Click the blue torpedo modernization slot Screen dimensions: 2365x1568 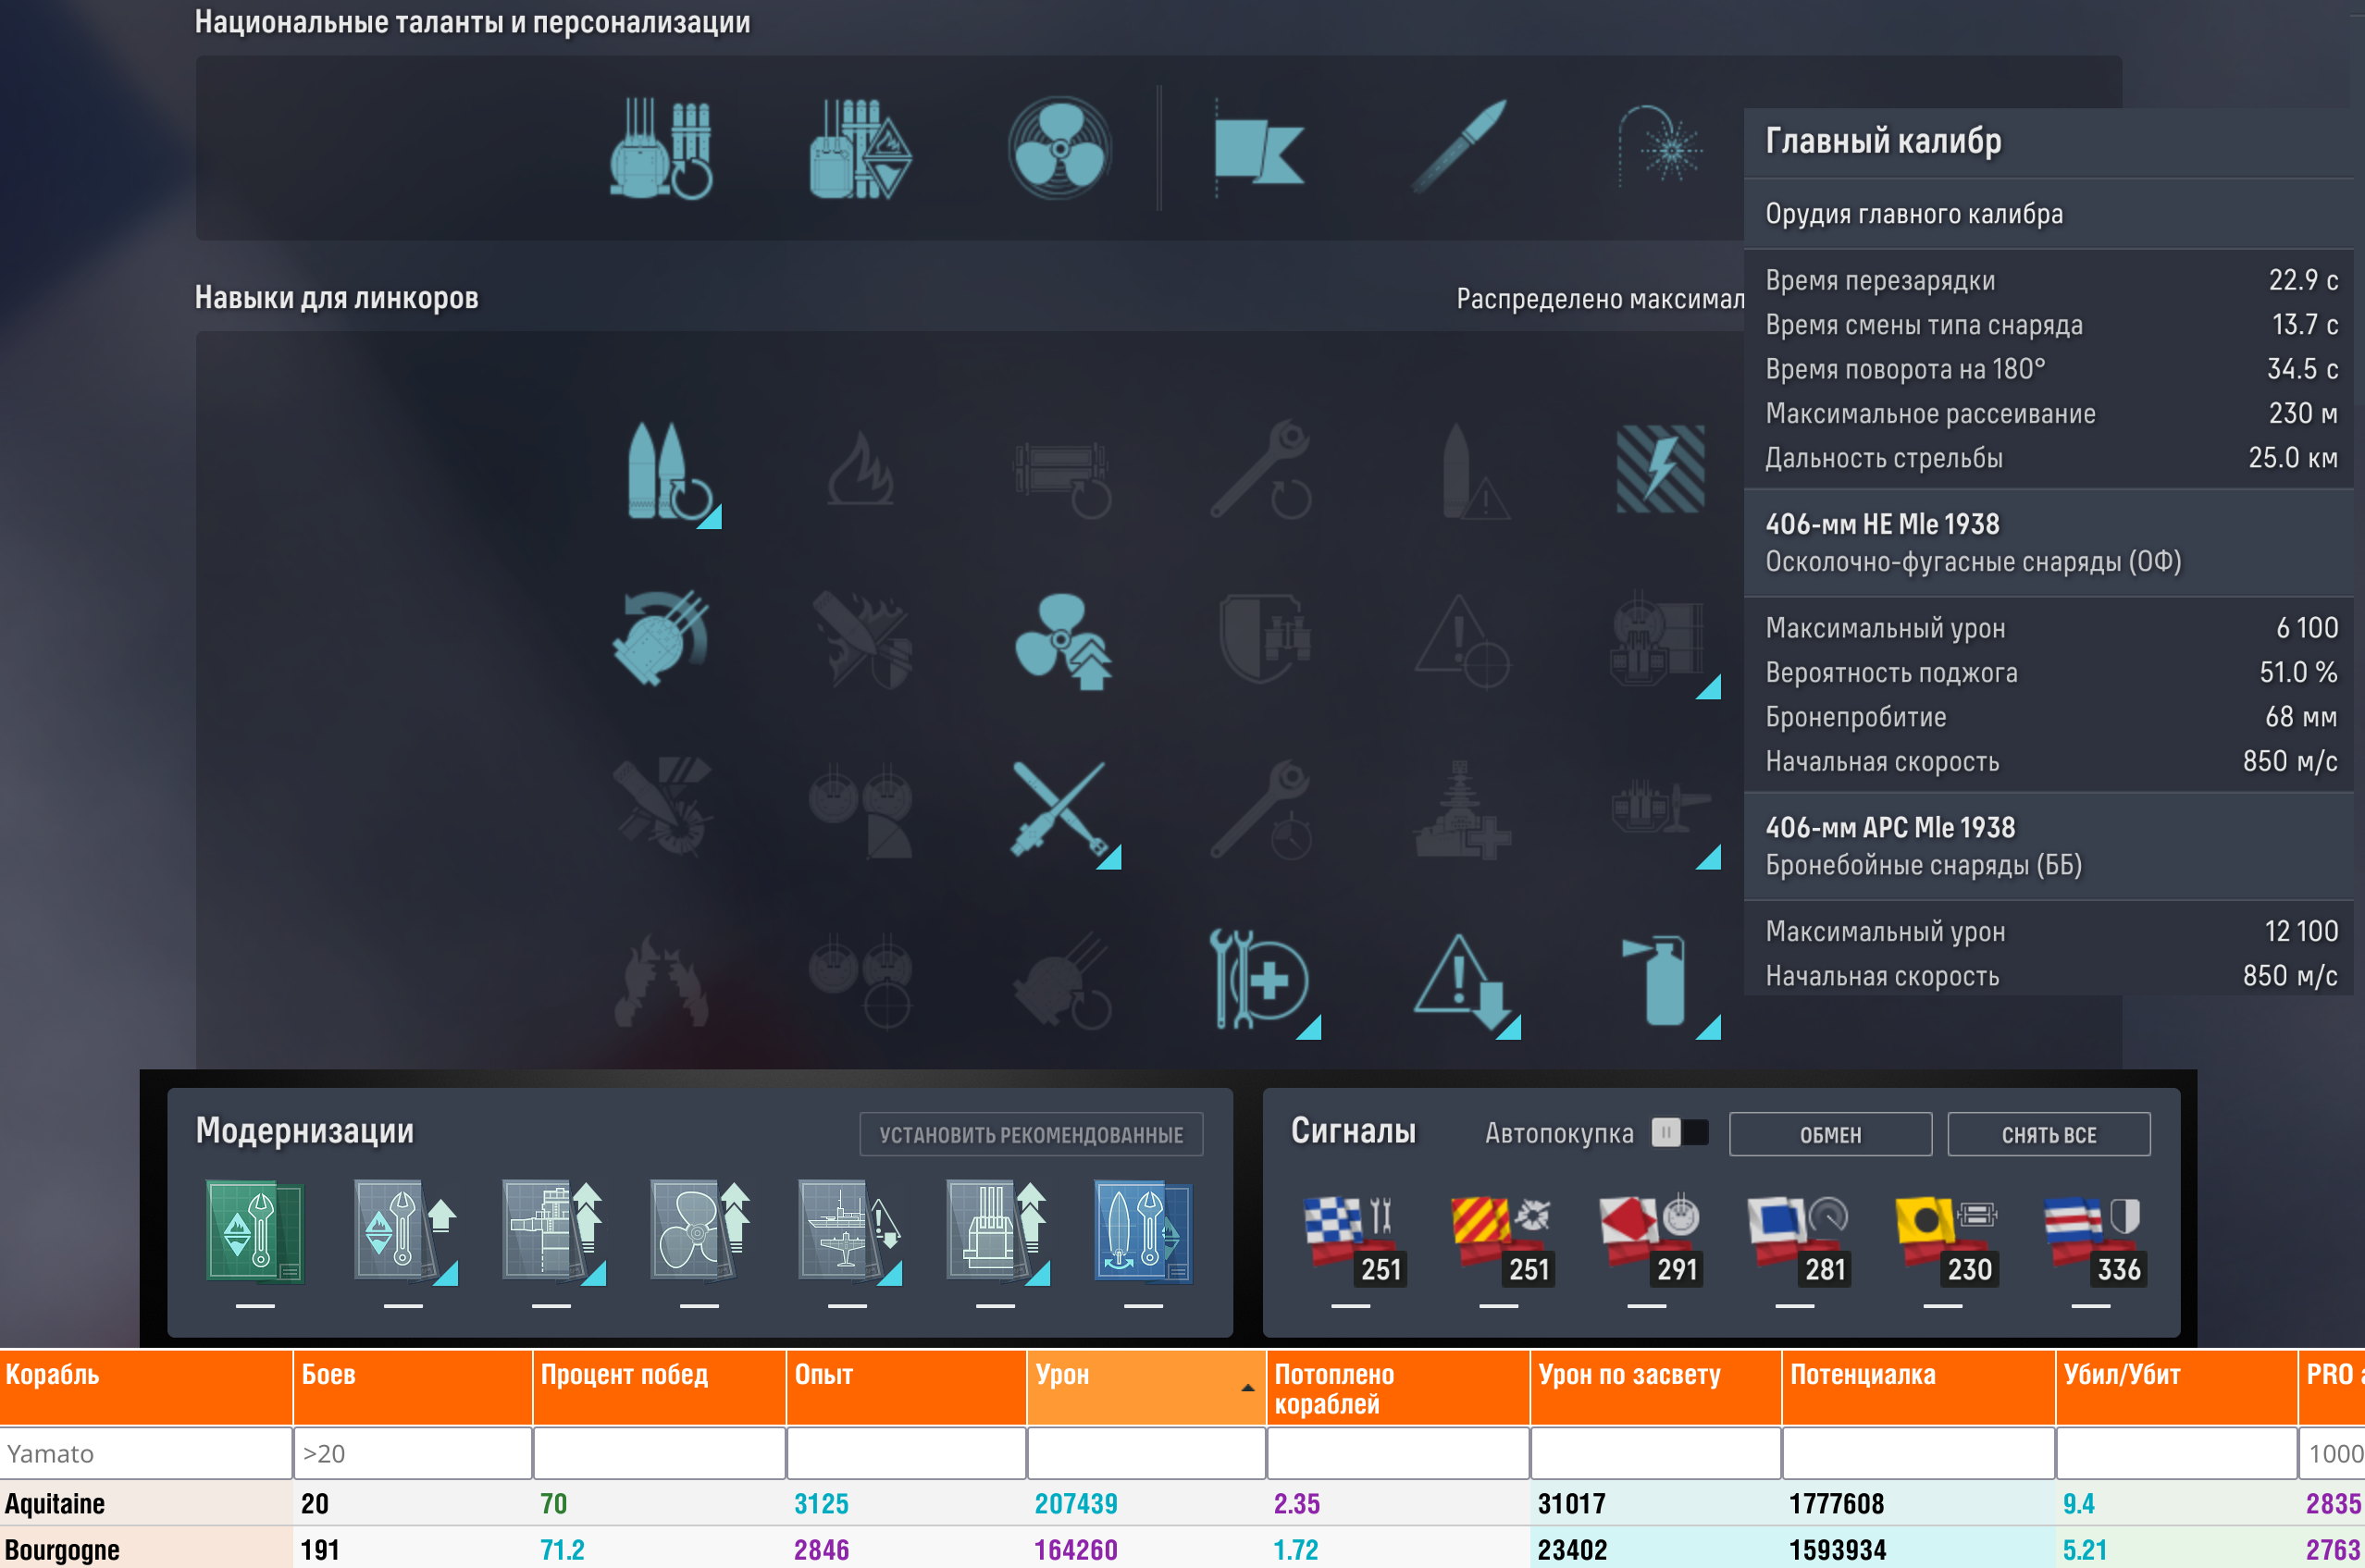tap(1142, 1231)
